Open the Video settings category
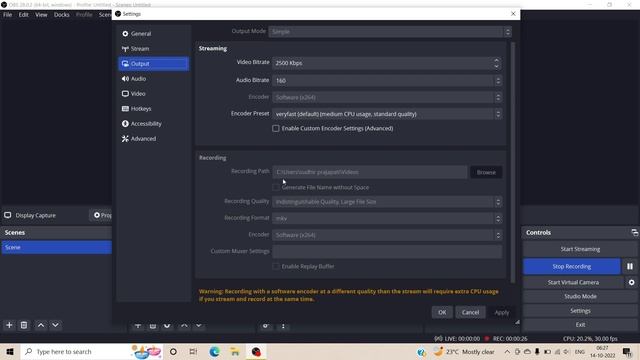The width and height of the screenshot is (640, 360). tap(153, 94)
